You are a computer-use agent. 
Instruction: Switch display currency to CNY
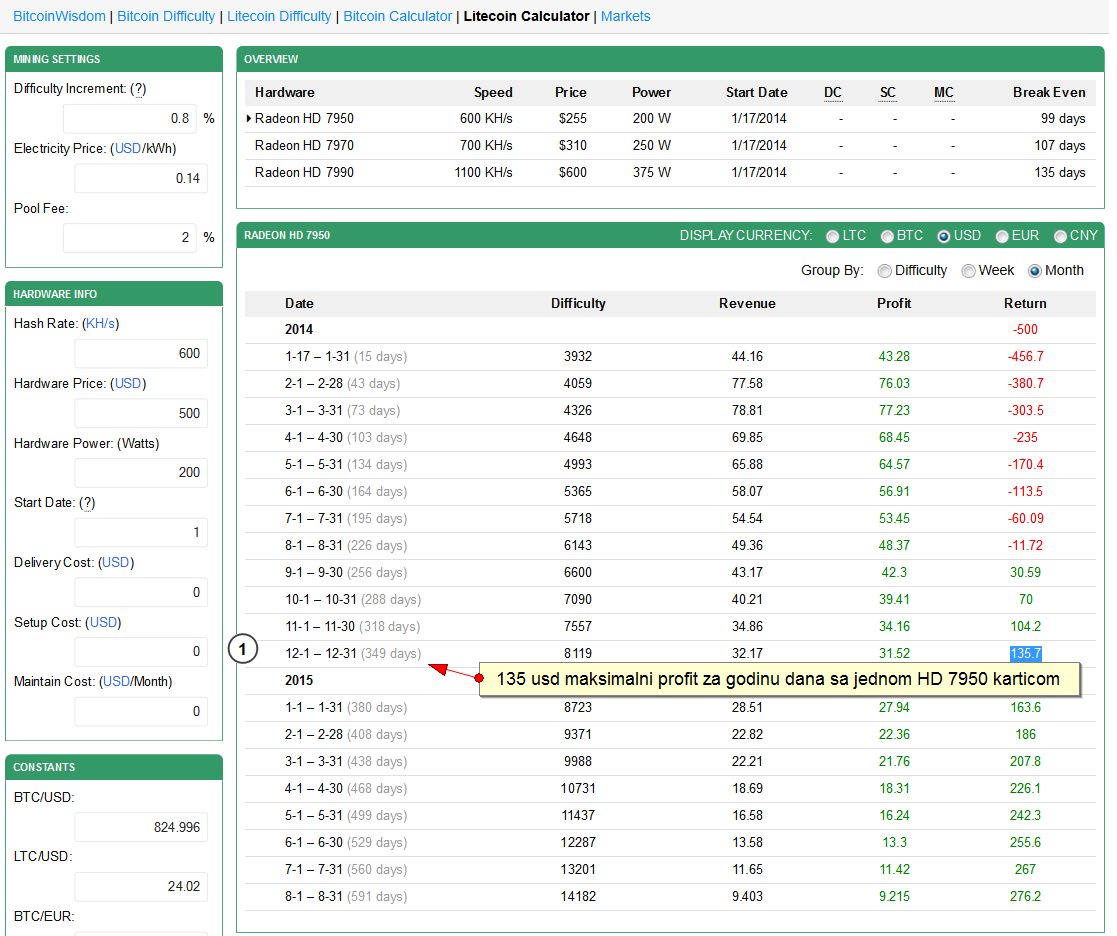(x=1060, y=236)
